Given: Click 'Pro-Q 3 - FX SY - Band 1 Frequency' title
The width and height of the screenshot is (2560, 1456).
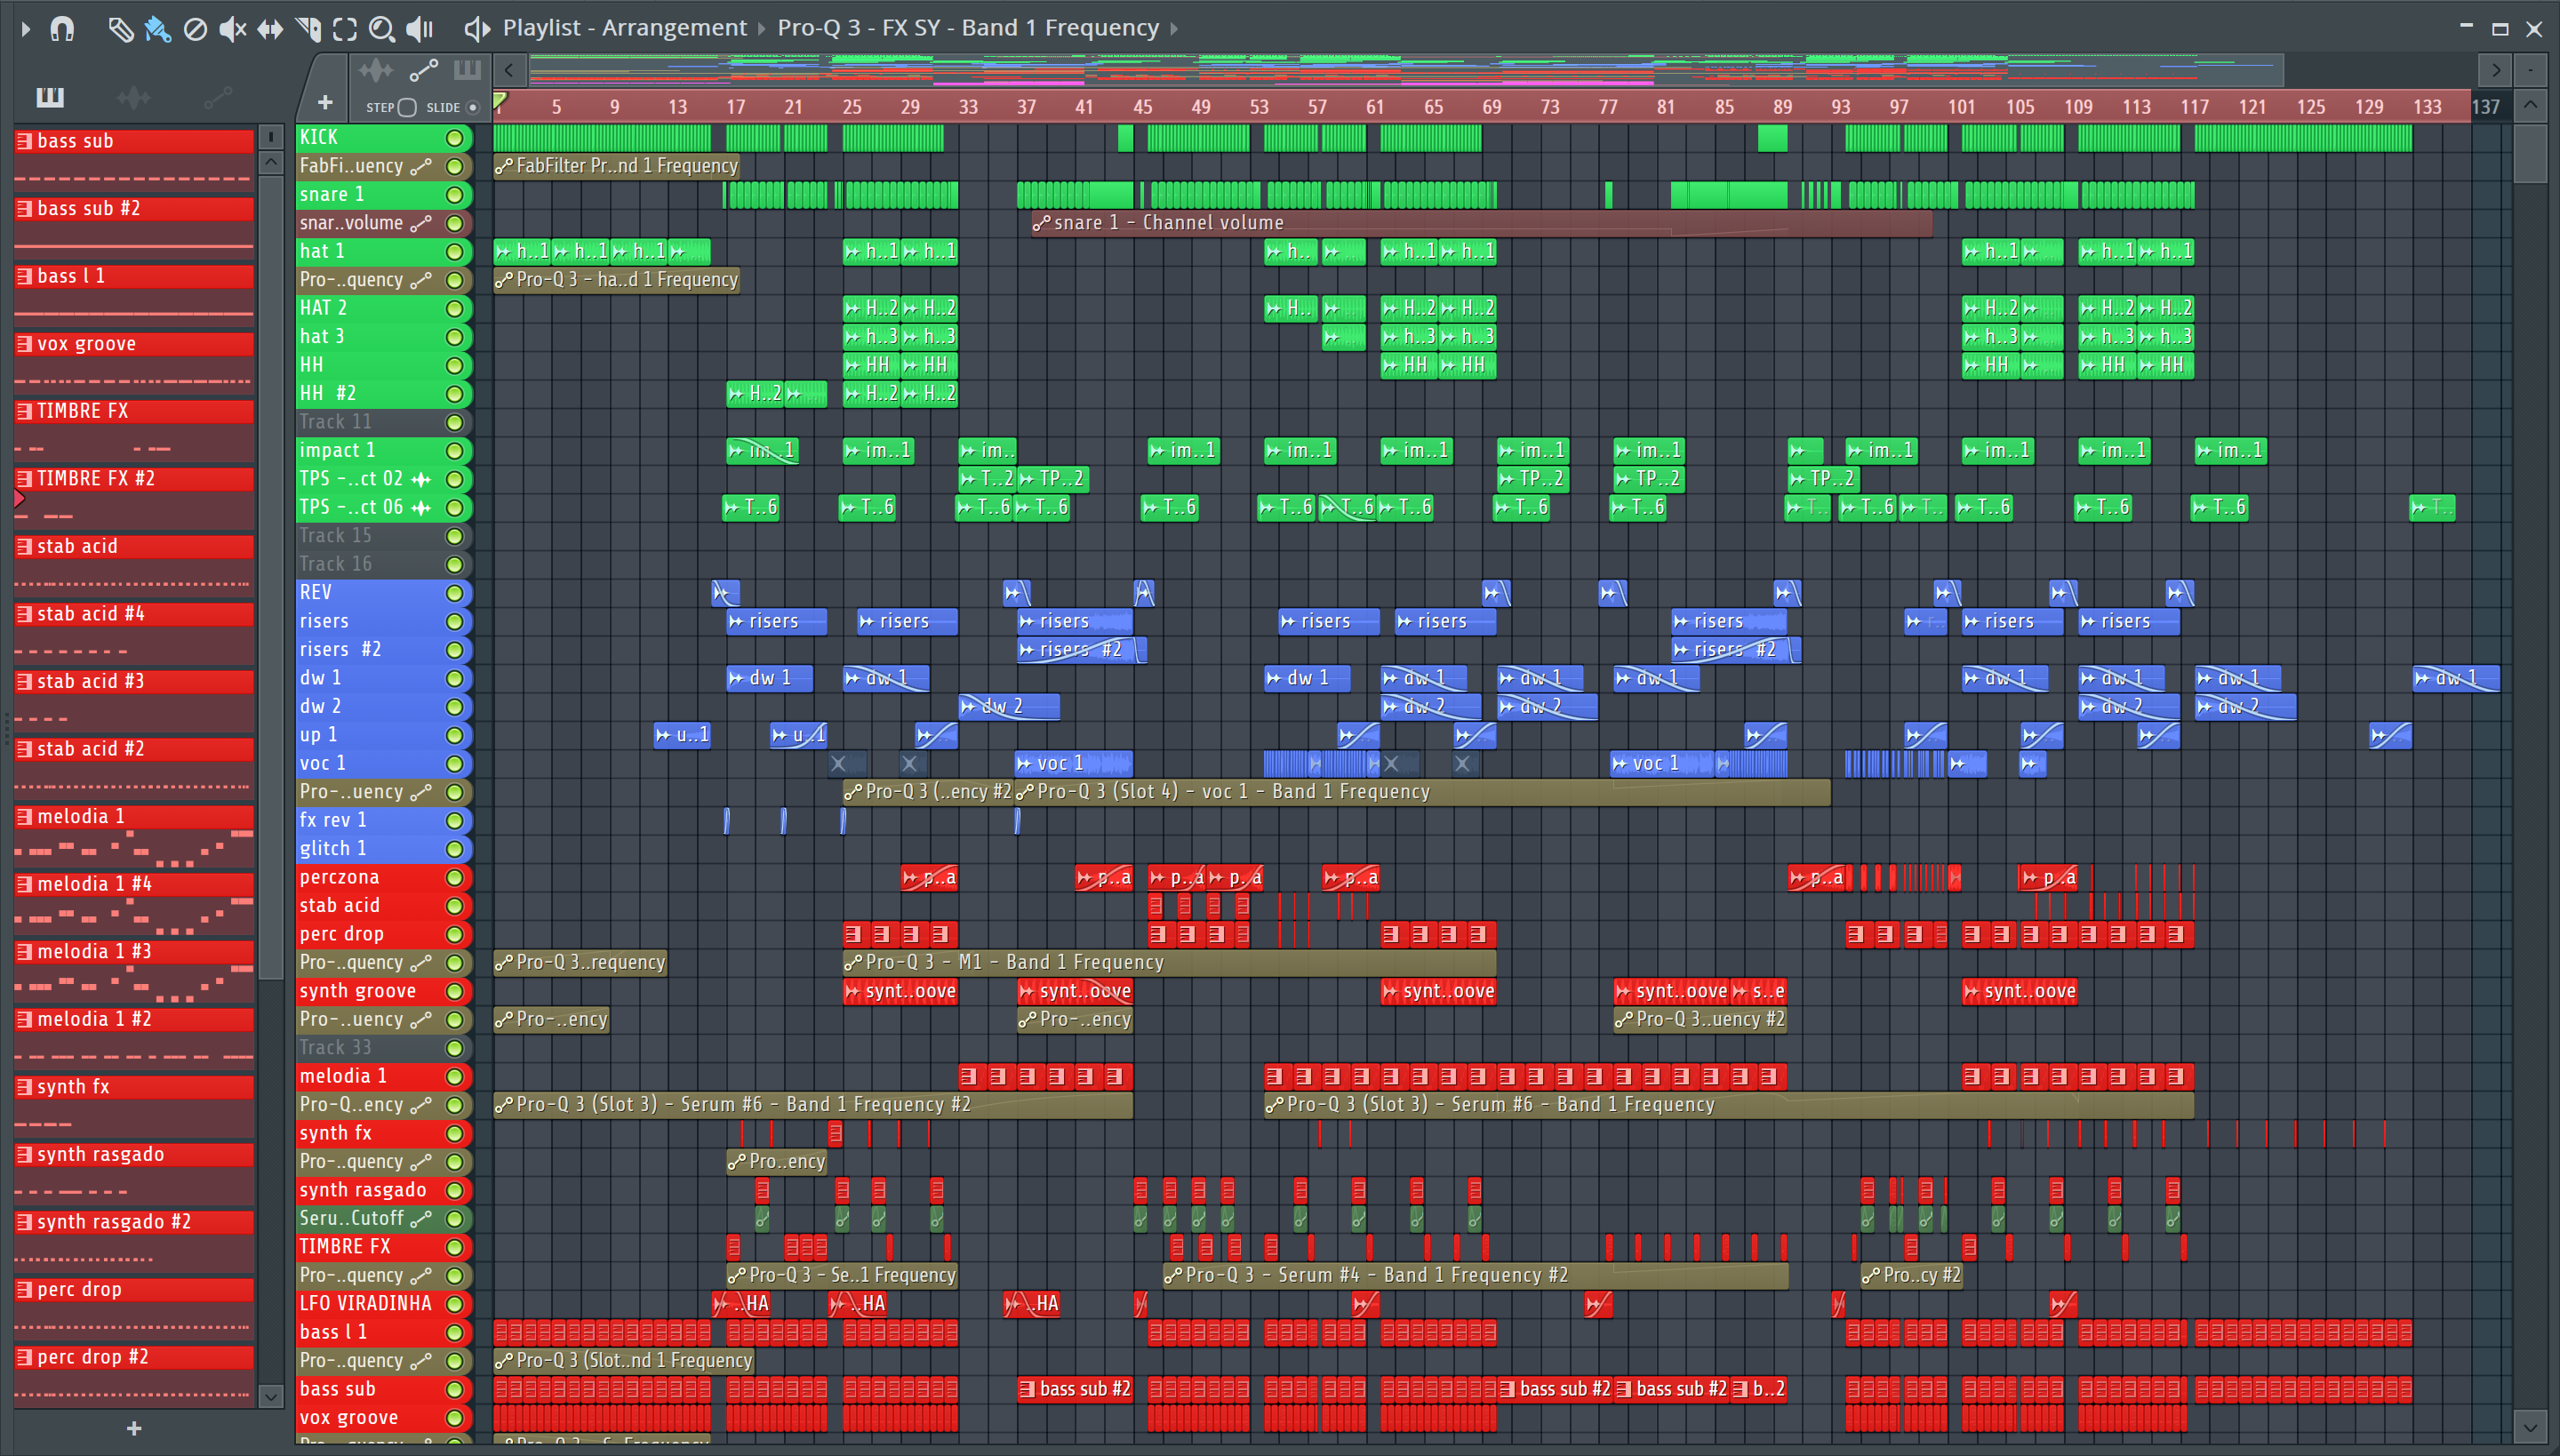Looking at the screenshot, I should (968, 28).
